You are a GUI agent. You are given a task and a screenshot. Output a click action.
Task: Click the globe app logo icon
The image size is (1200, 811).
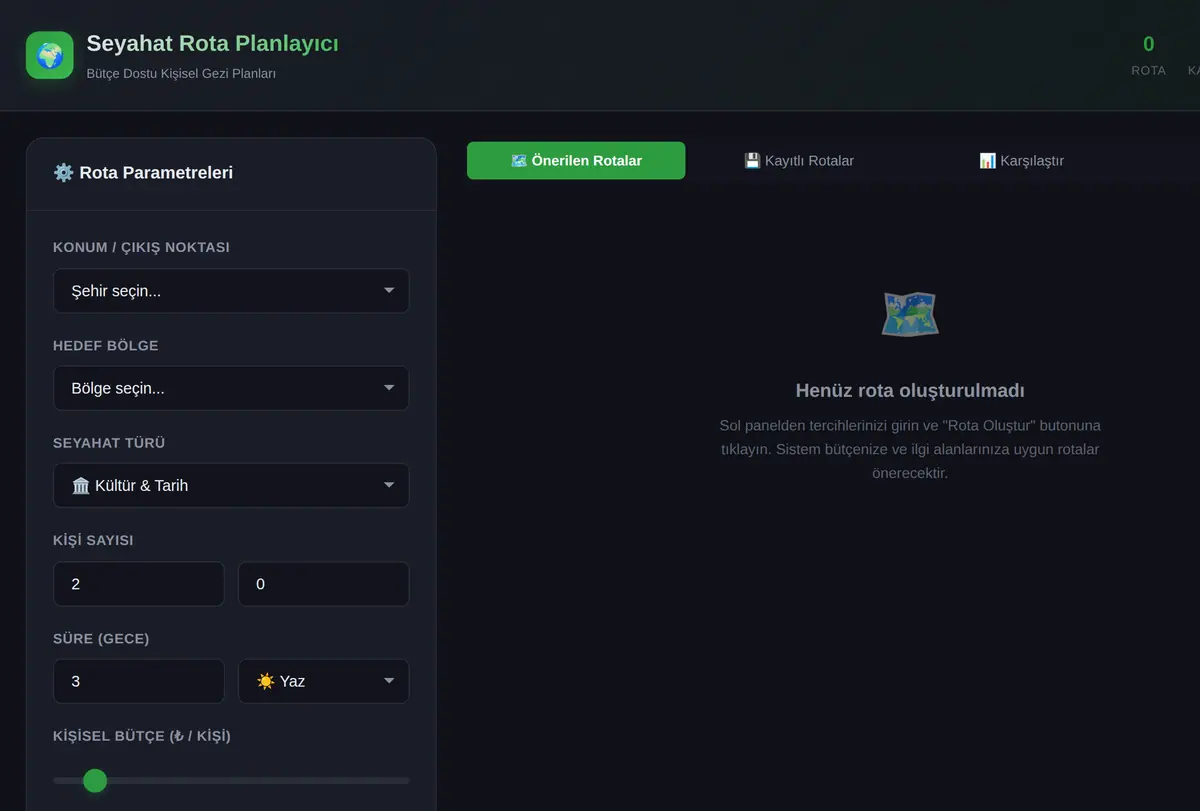[x=50, y=55]
